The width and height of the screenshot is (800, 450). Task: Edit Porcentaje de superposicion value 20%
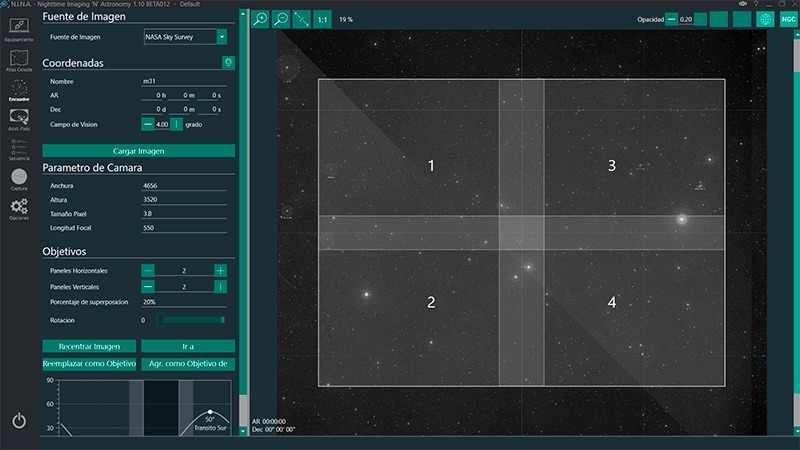[x=184, y=302]
